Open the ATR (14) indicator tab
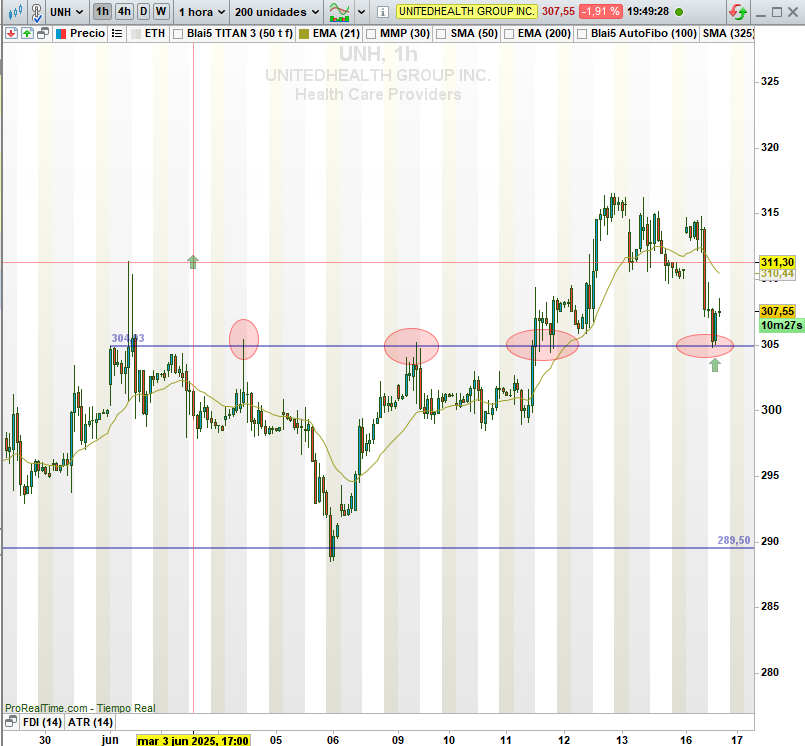This screenshot has height=746, width=805. pos(90,722)
